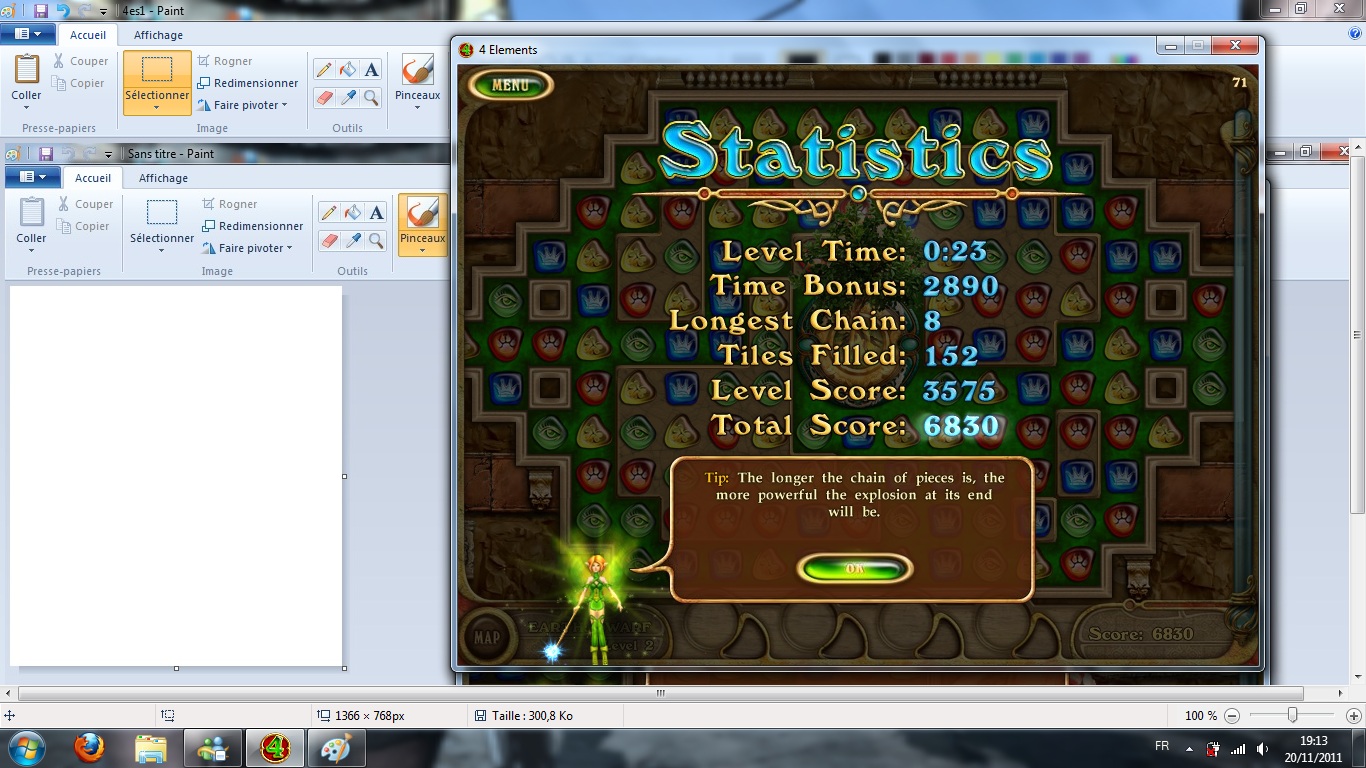Expand the Pinceaux brushes dropdown in Sans titre window
The image size is (1366, 768).
[x=422, y=251]
